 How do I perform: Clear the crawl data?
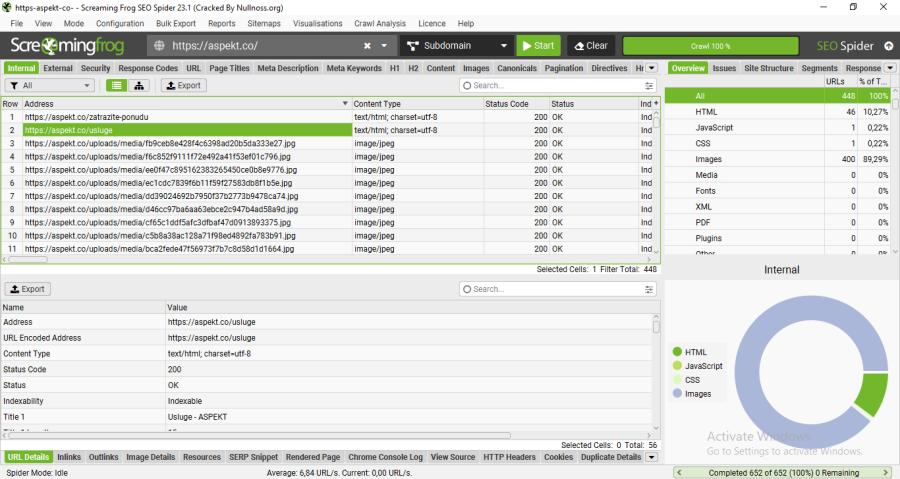click(591, 46)
